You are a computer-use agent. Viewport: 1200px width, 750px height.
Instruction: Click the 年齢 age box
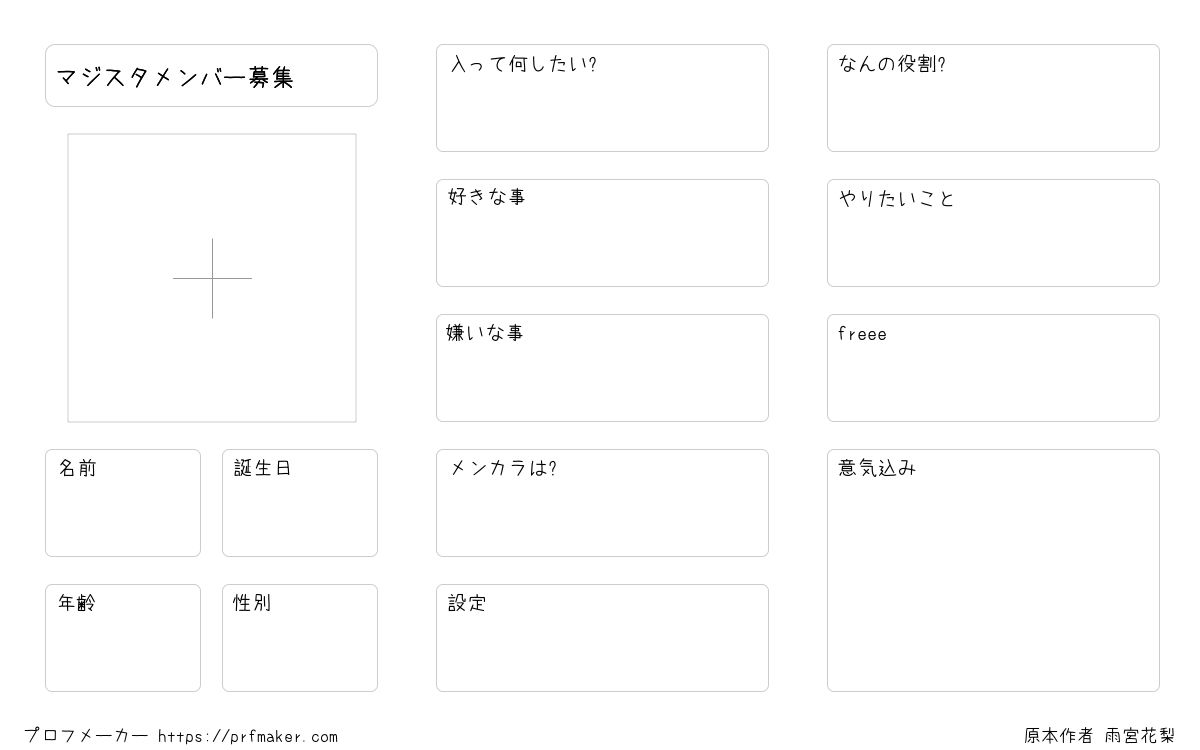click(x=123, y=638)
